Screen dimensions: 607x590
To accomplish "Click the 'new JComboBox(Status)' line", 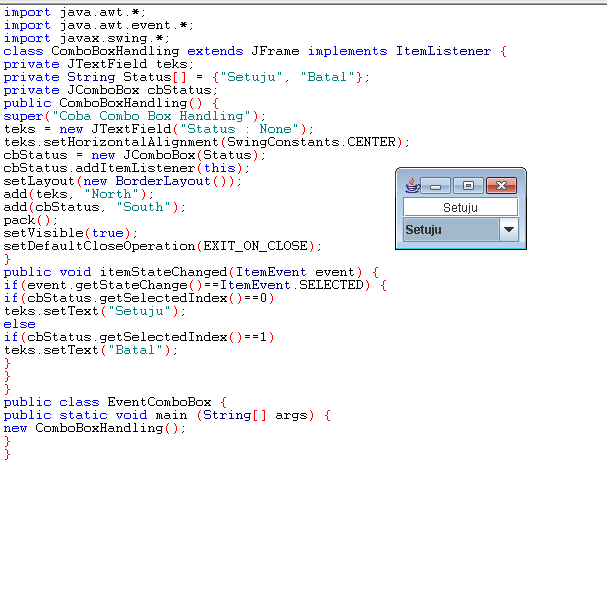I will (x=135, y=155).
